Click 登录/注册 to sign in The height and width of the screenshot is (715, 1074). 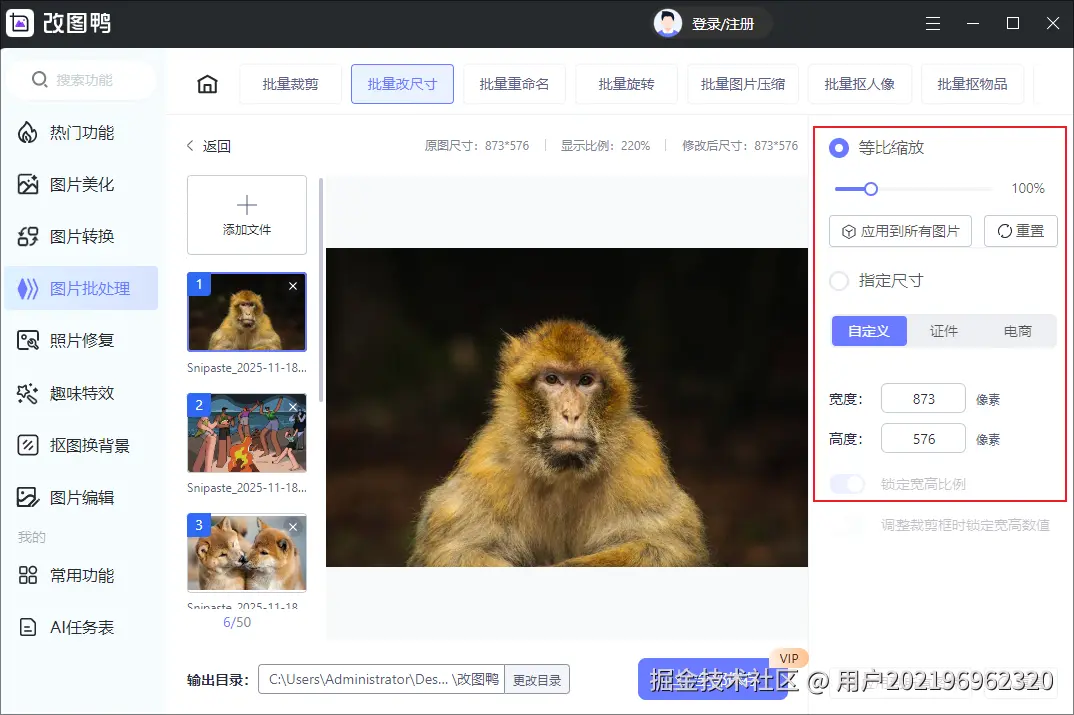coord(723,24)
